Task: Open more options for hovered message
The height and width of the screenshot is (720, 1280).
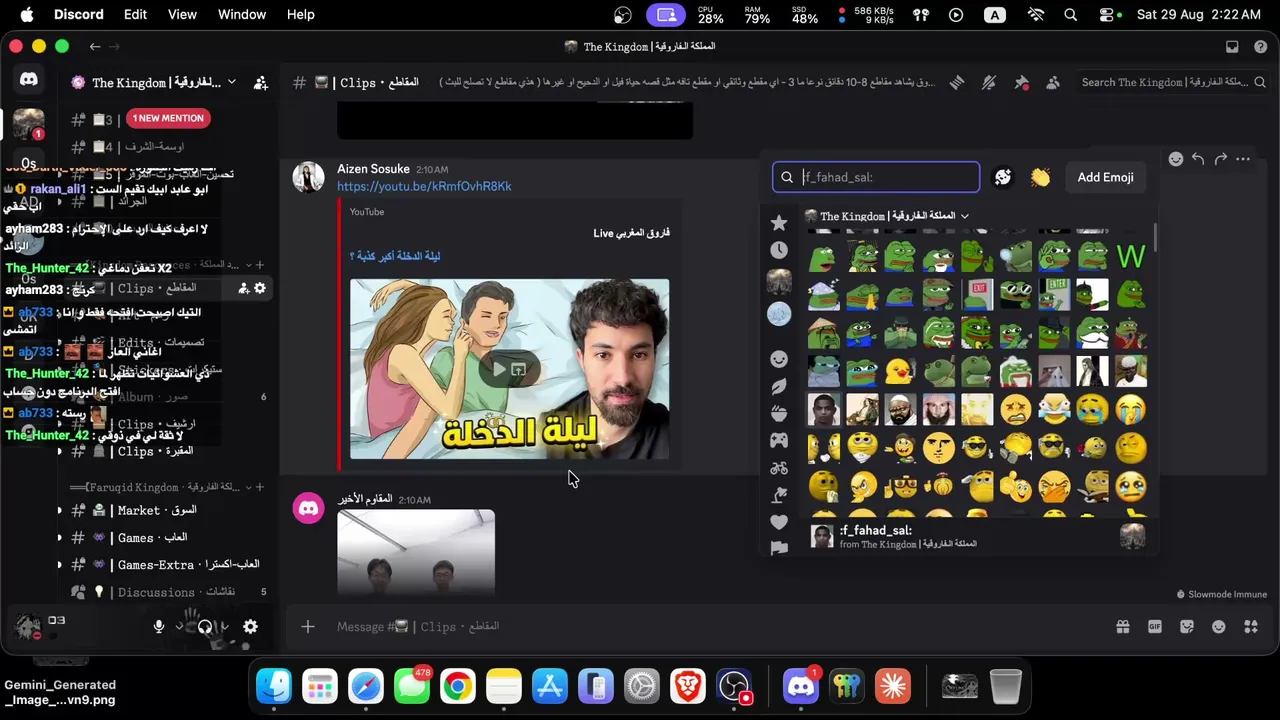Action: 1243,159
